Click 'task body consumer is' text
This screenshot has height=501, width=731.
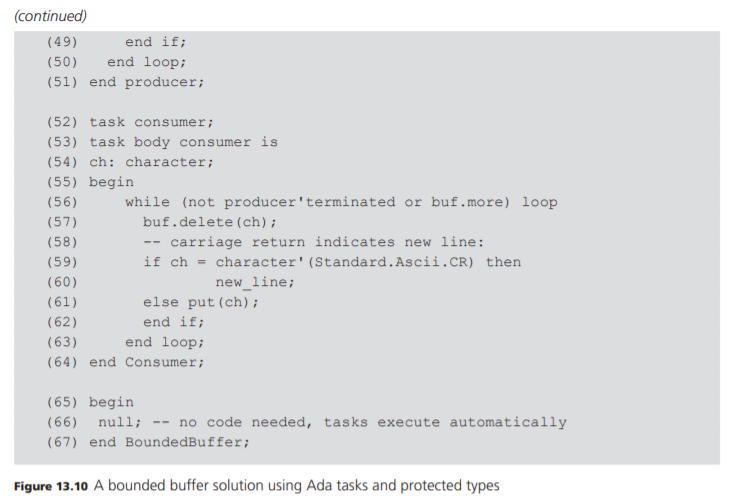(183, 142)
